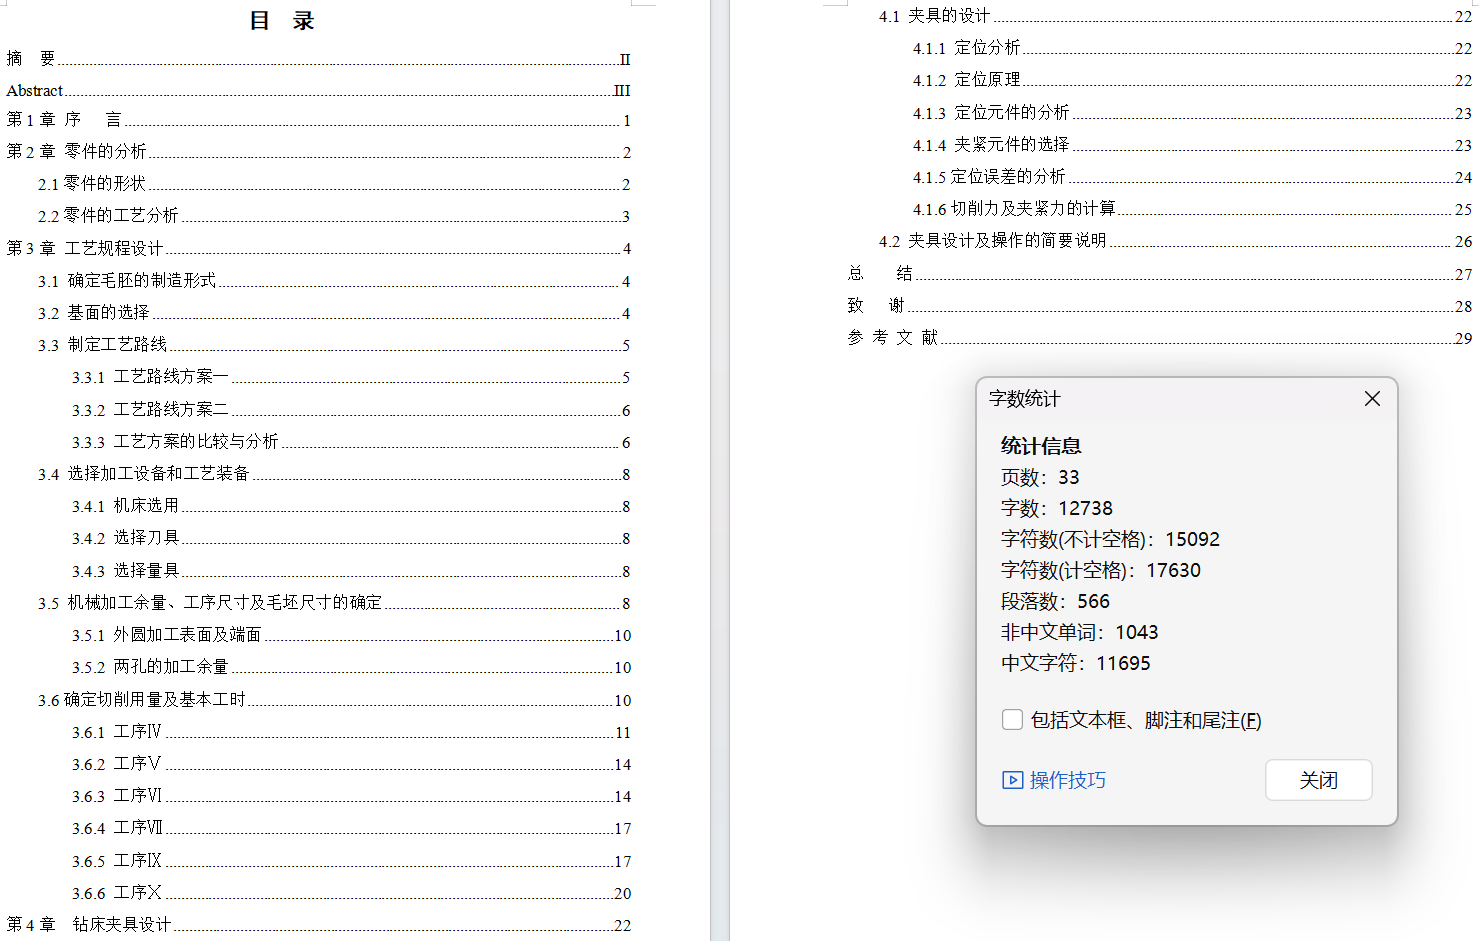
Task: Click the 目录 heading
Action: tap(282, 21)
